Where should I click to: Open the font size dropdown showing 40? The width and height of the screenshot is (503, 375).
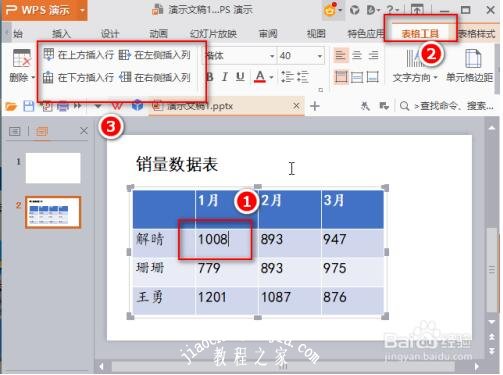click(320, 56)
